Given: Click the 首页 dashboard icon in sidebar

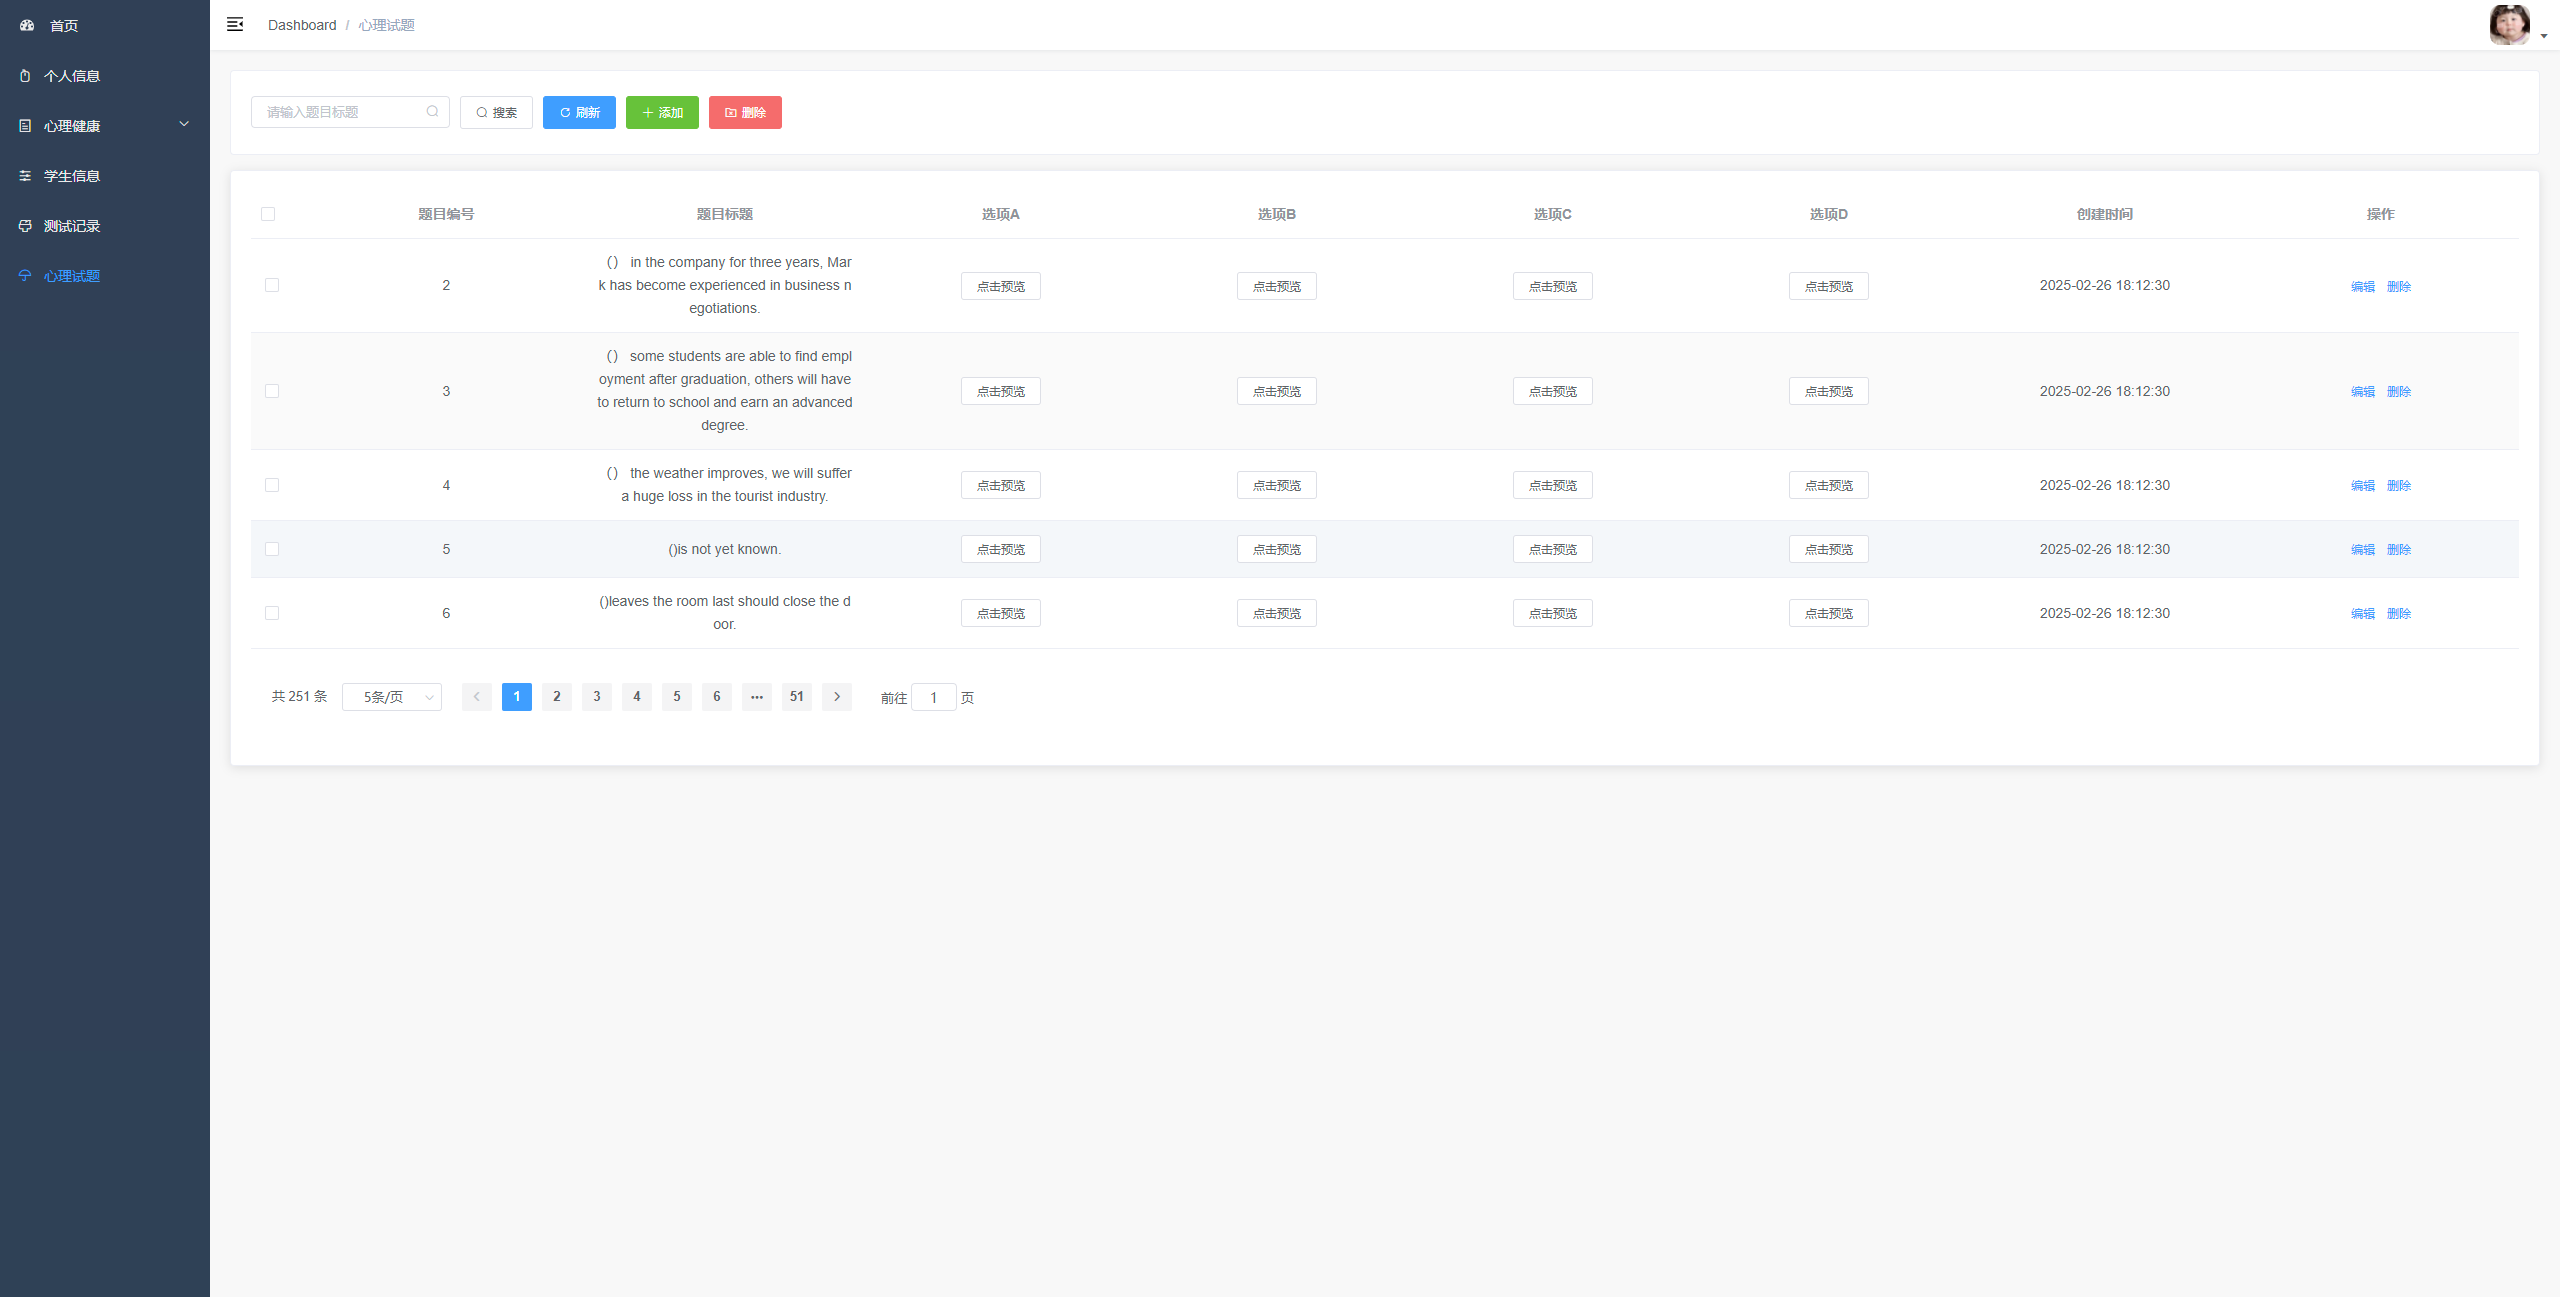Looking at the screenshot, I should 27,25.
